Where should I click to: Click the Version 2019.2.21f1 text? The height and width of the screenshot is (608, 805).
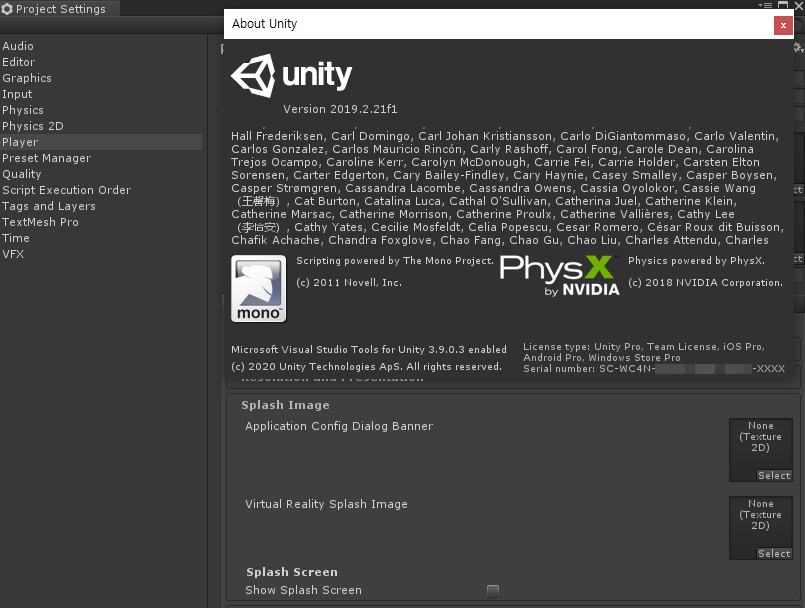click(x=340, y=109)
